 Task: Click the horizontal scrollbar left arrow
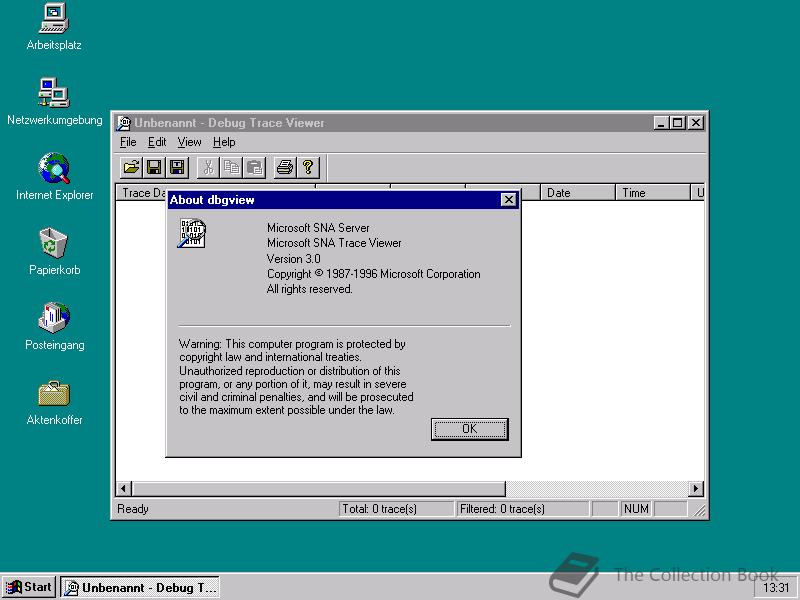coord(123,489)
